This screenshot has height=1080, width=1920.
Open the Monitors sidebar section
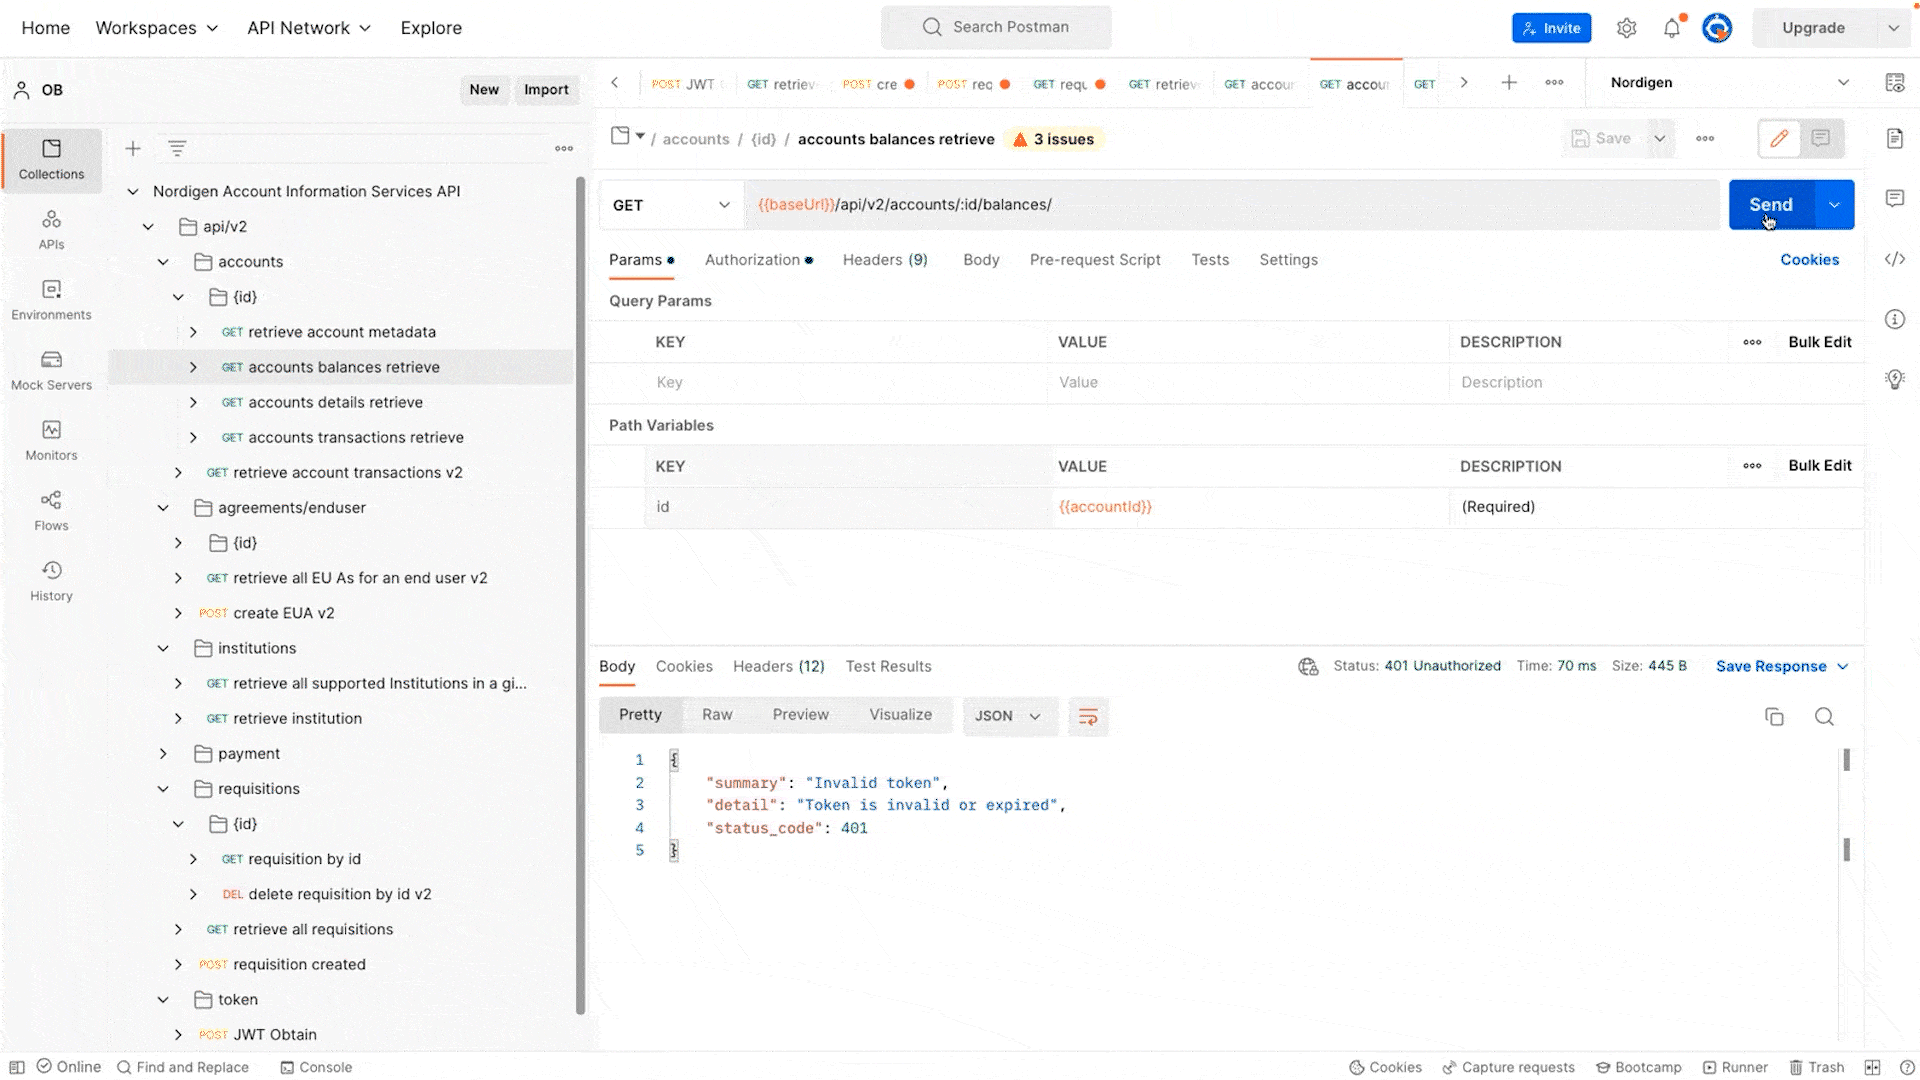[51, 440]
